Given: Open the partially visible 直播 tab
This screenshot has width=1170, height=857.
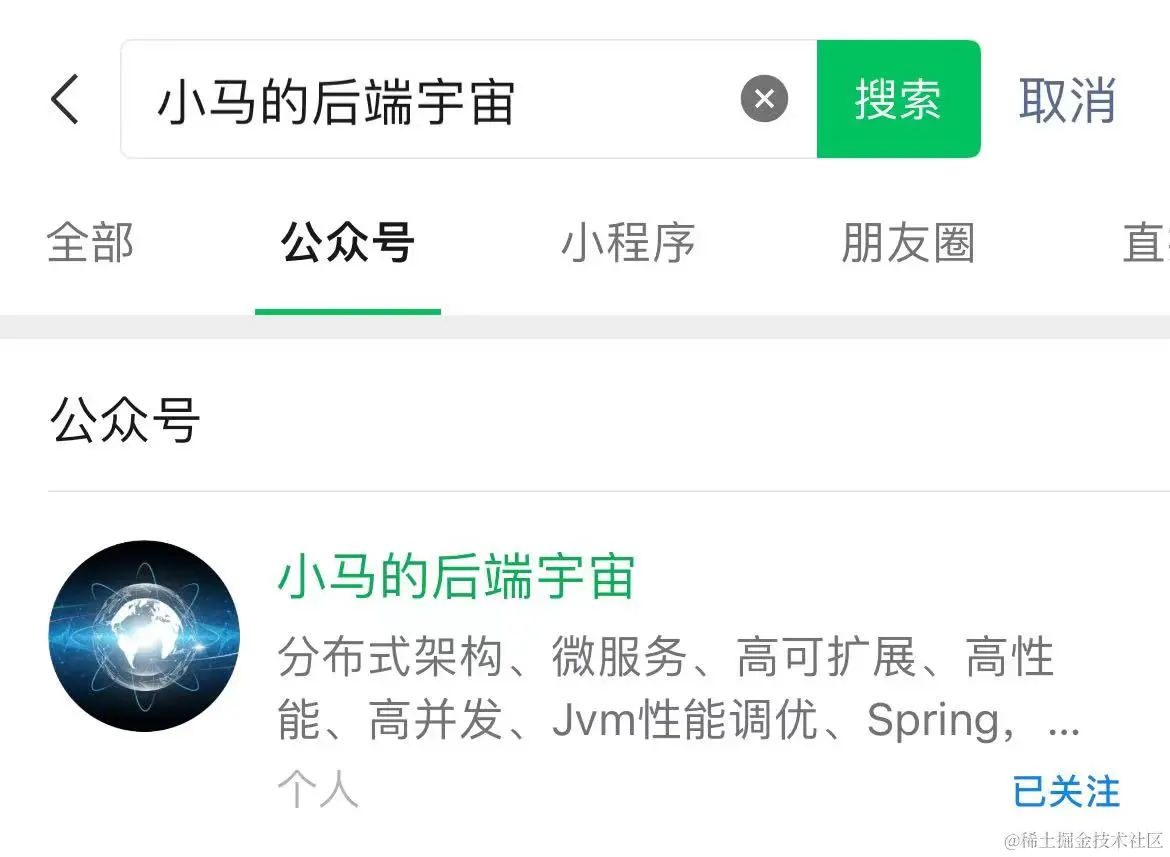Looking at the screenshot, I should click(1146, 242).
